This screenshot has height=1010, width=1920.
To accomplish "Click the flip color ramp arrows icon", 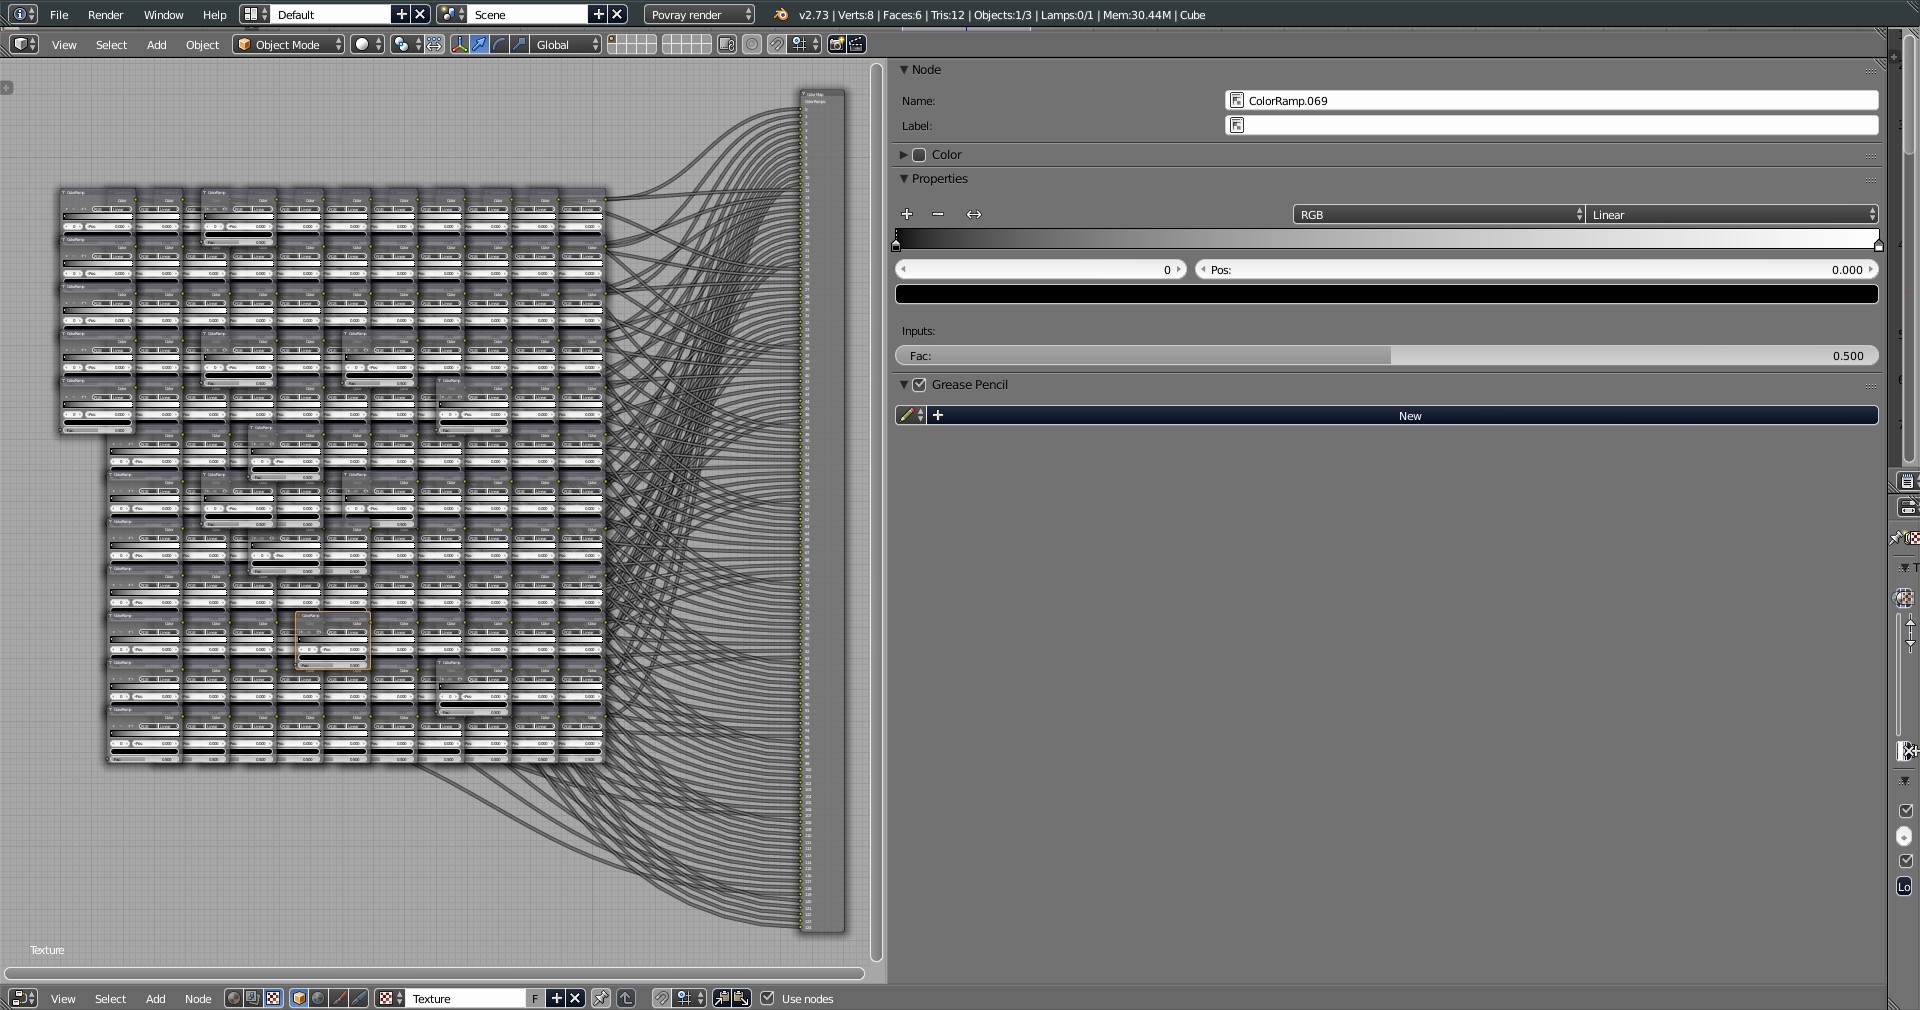I will (x=974, y=214).
